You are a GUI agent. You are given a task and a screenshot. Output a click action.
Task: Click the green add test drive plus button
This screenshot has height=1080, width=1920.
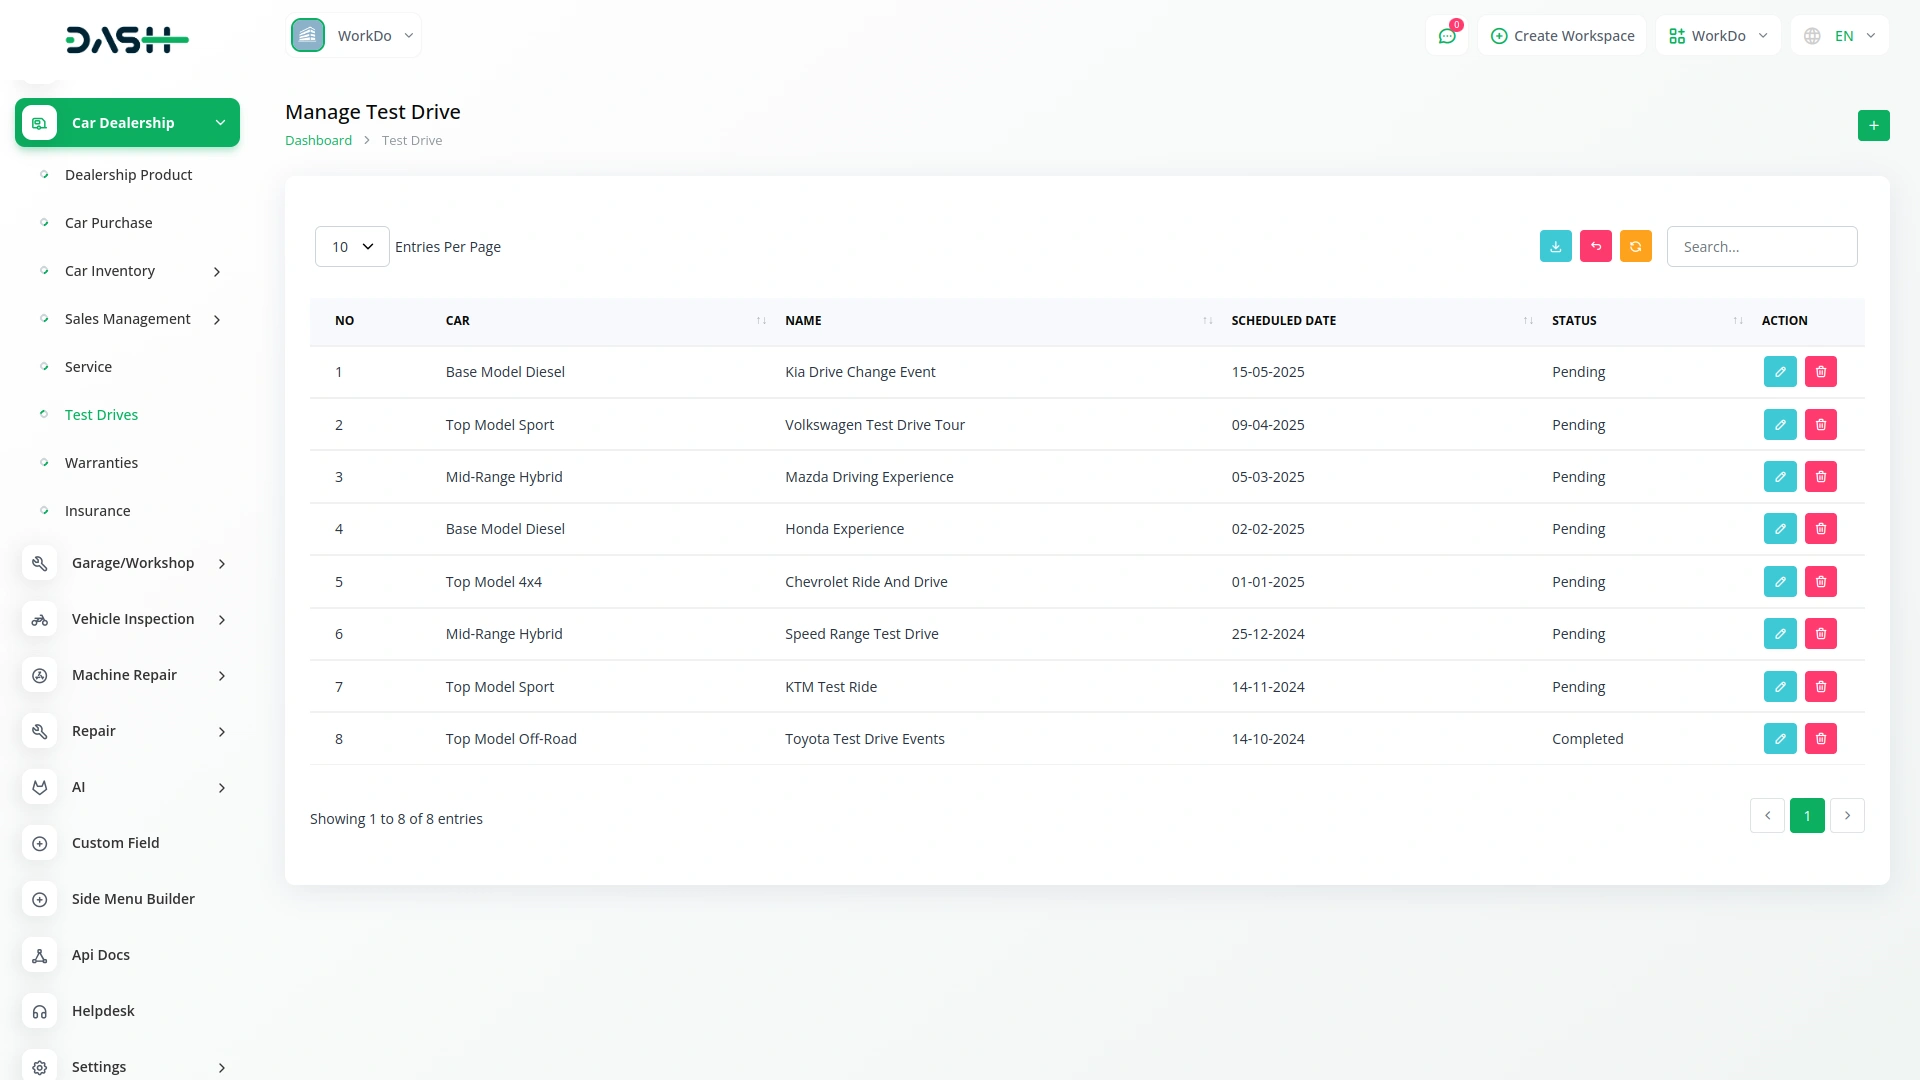(1873, 126)
